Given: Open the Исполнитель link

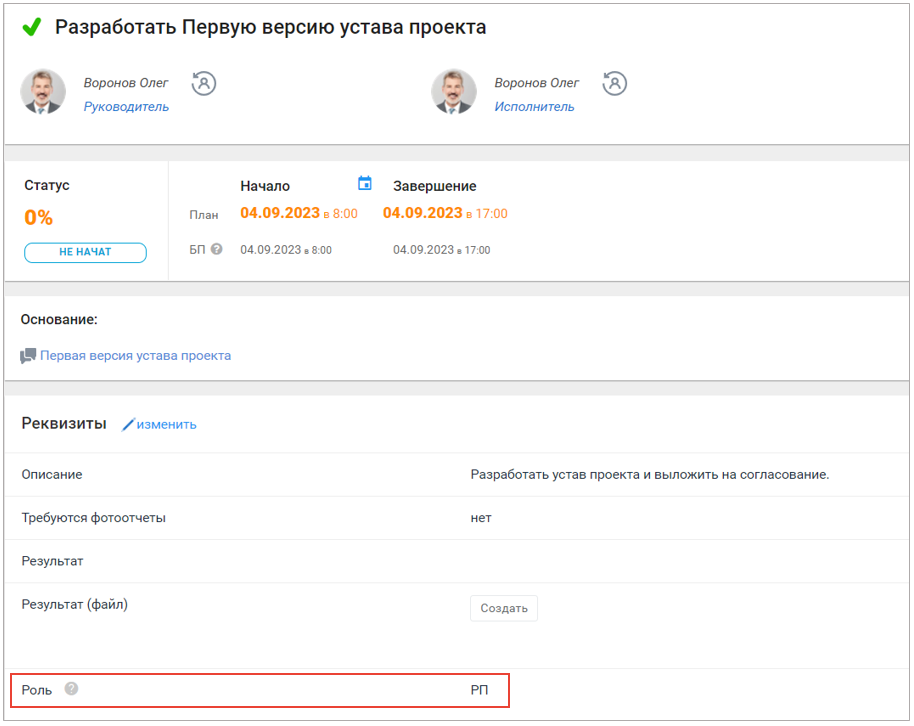Looking at the screenshot, I should [534, 107].
